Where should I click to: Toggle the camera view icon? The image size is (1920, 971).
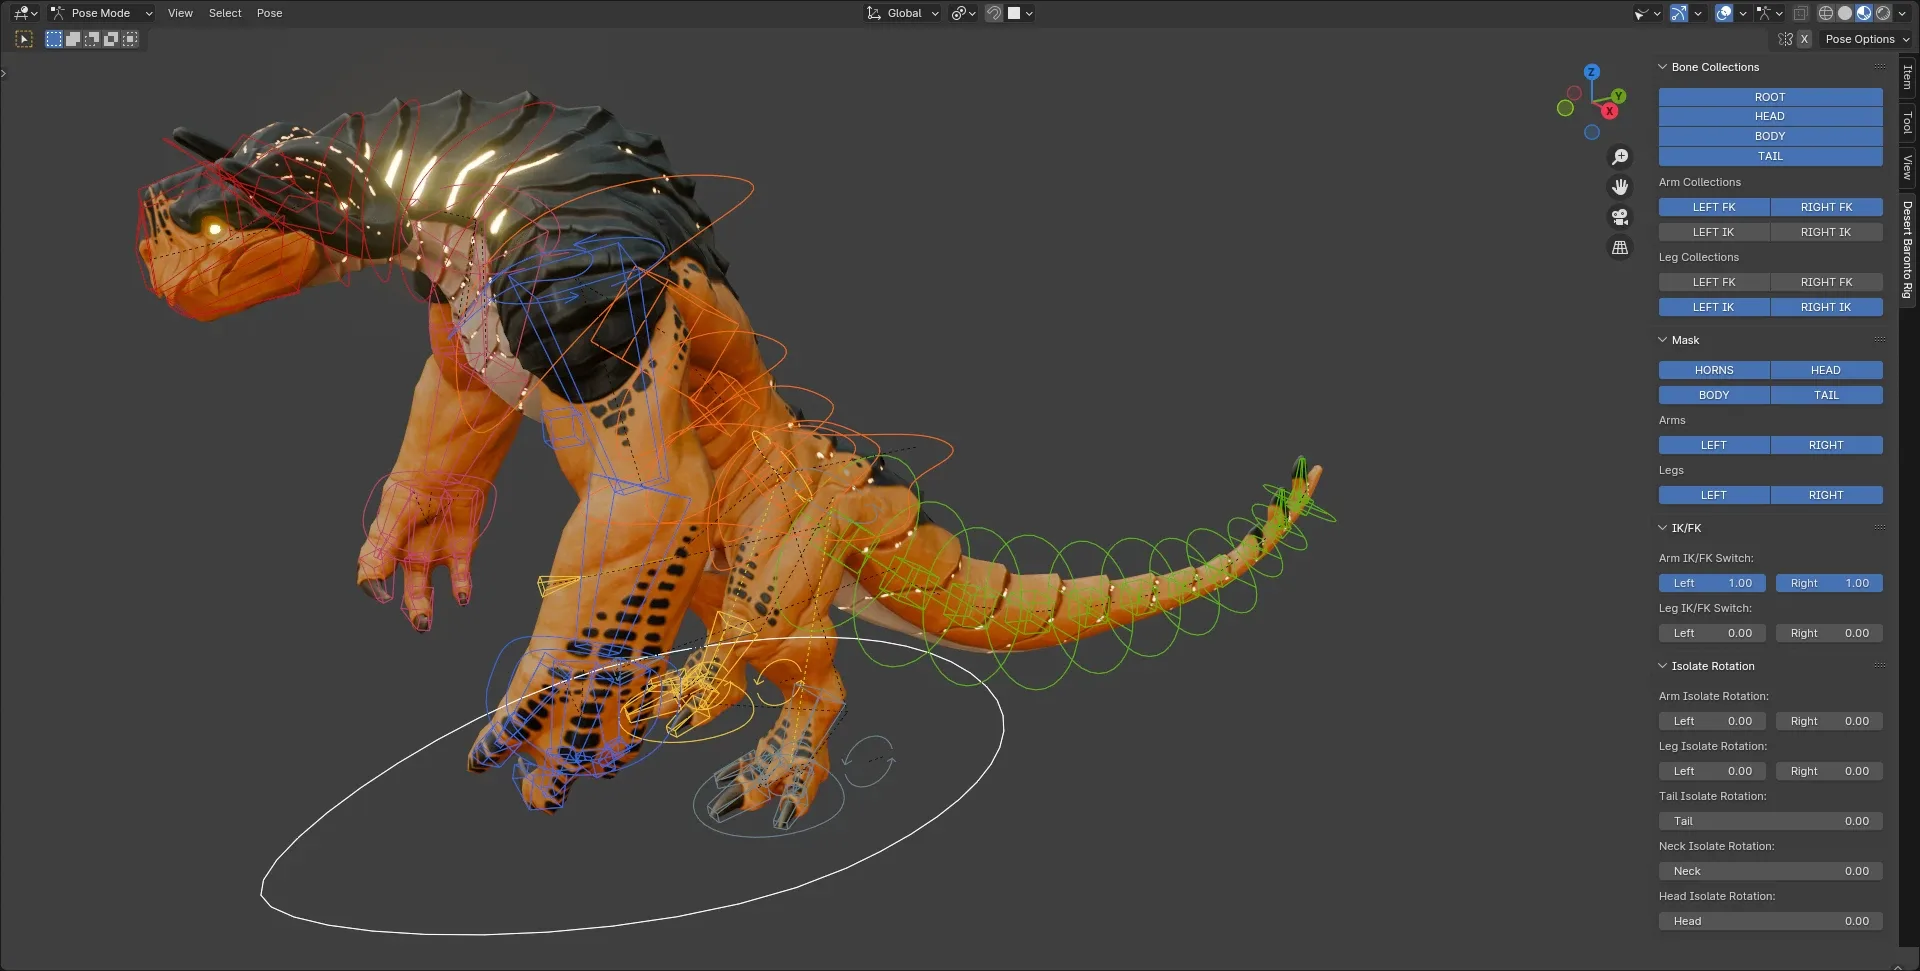coord(1620,217)
